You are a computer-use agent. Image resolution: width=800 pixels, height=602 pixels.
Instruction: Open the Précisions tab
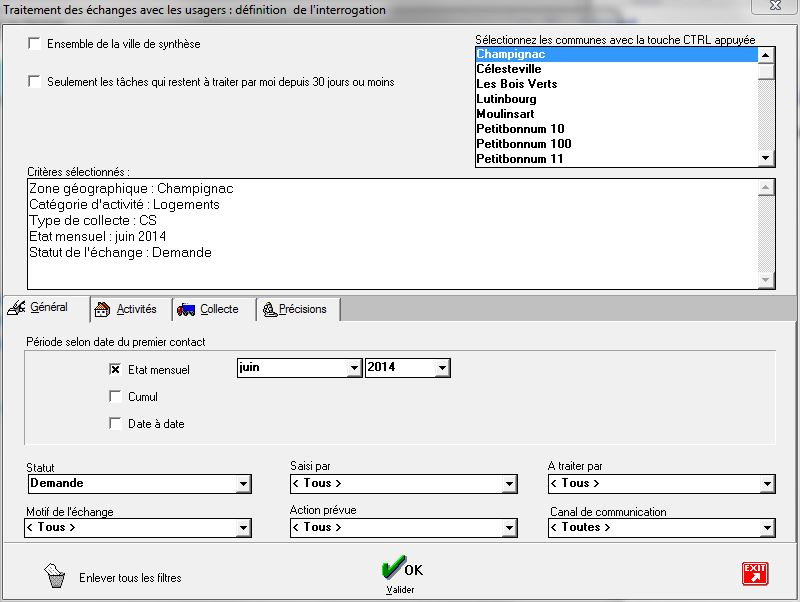pos(296,310)
